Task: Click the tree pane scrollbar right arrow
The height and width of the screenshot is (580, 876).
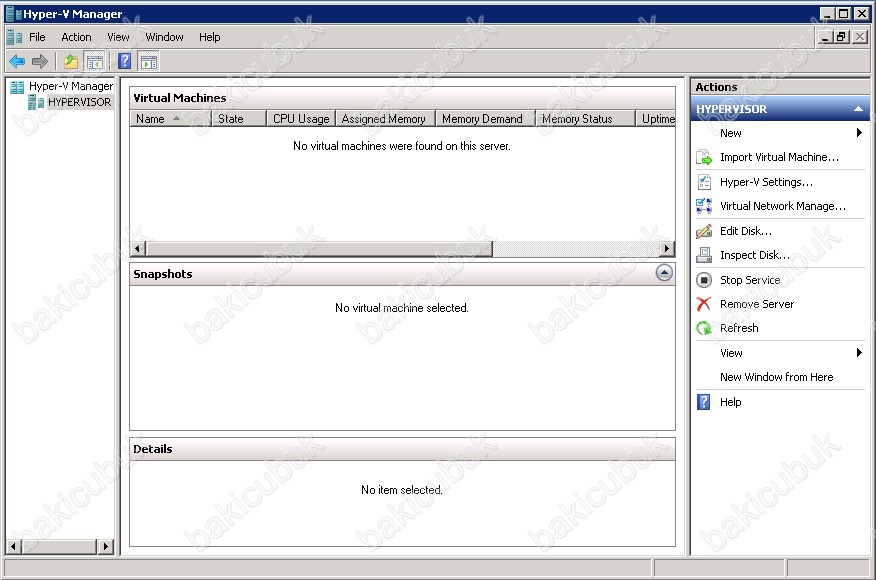Action: [x=106, y=546]
